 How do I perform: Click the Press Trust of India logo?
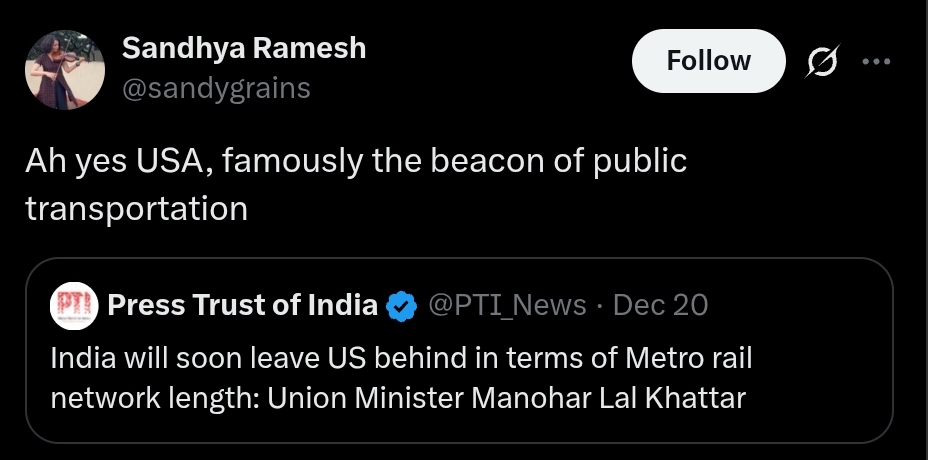tap(74, 305)
